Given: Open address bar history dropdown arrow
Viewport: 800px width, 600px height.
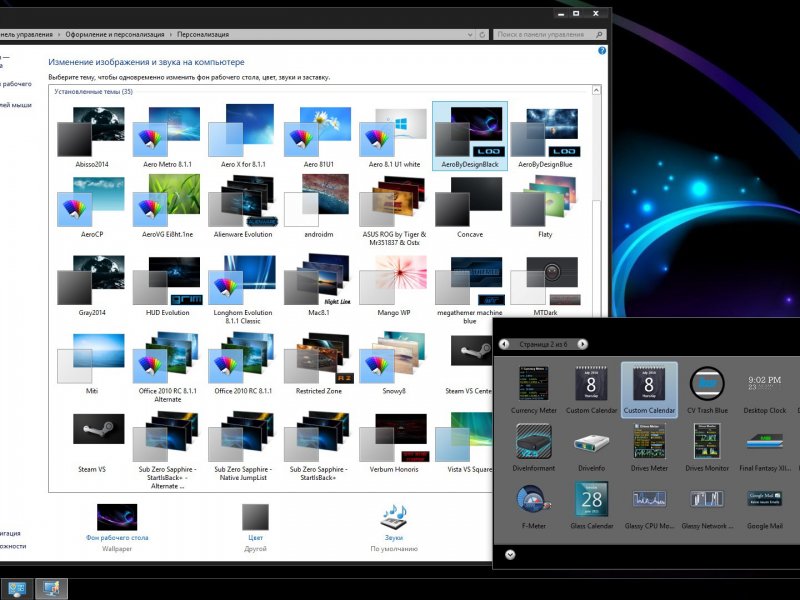Looking at the screenshot, I should point(470,35).
